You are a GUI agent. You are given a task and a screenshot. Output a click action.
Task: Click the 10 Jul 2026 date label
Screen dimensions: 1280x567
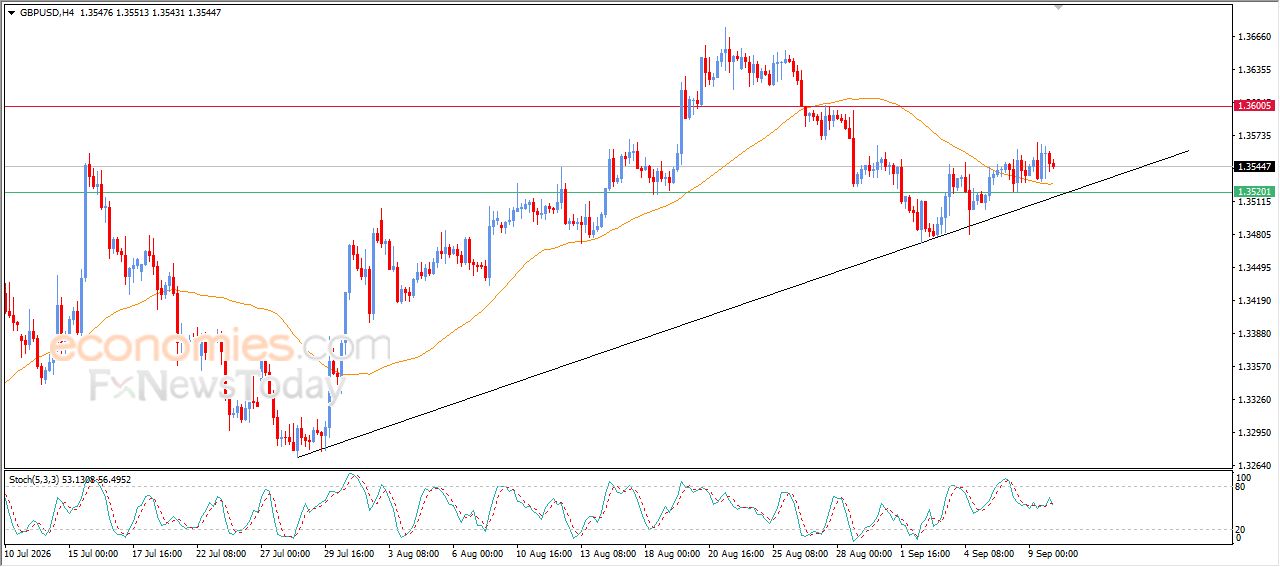pyautogui.click(x=28, y=553)
